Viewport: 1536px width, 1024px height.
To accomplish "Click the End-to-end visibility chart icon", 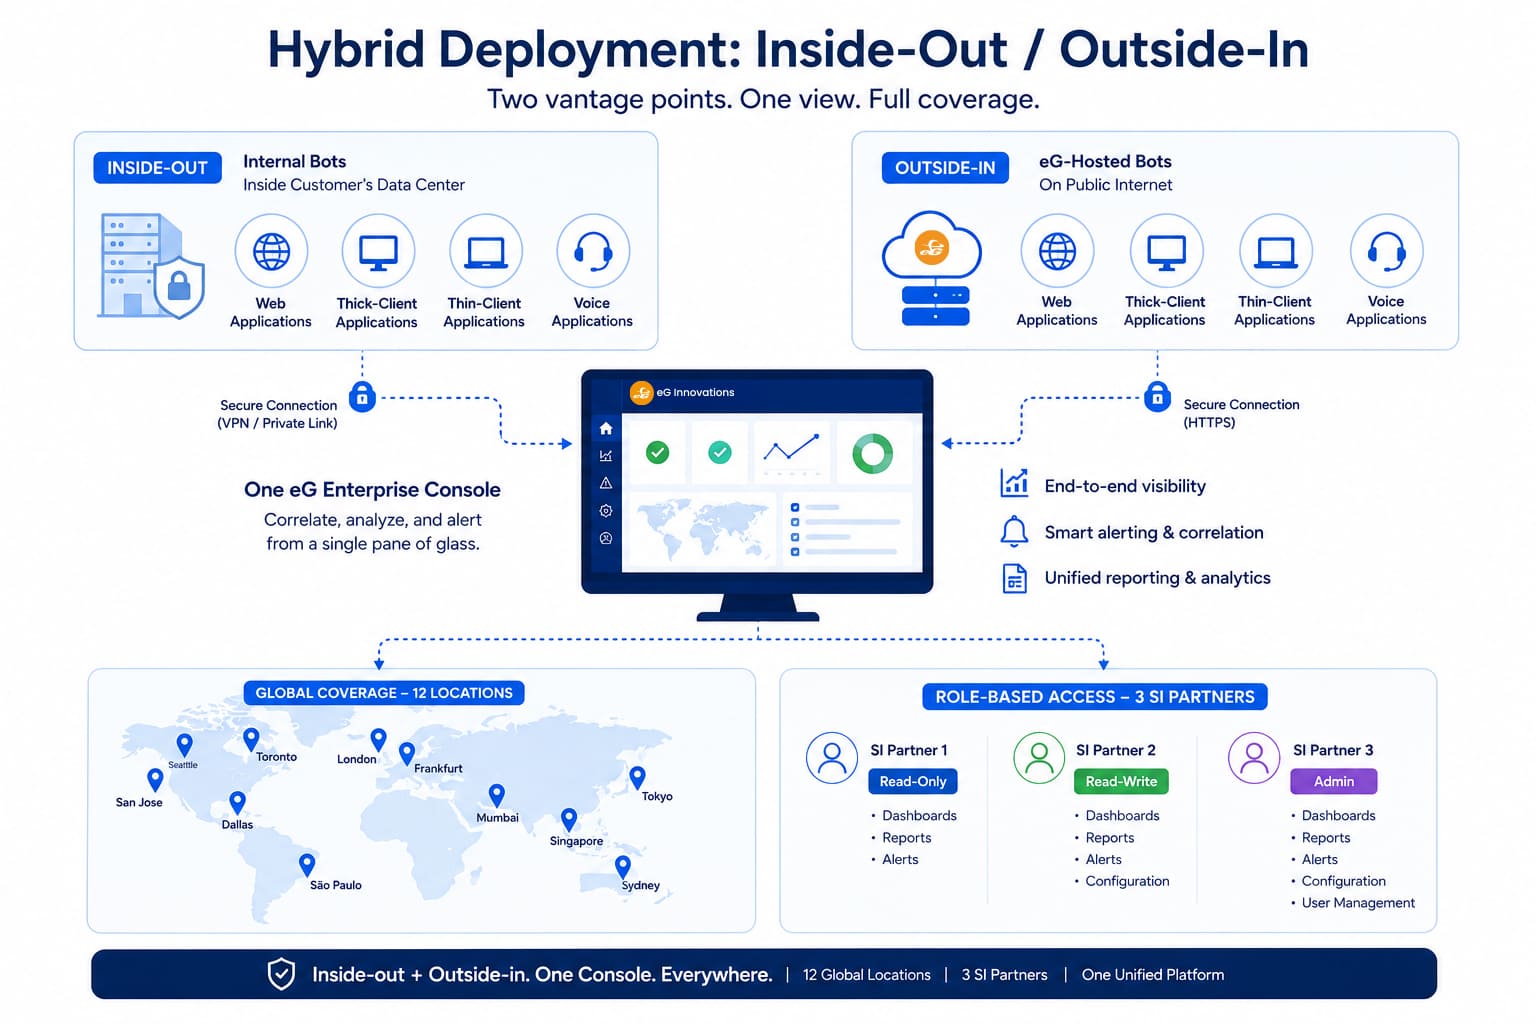I will pyautogui.click(x=1015, y=483).
